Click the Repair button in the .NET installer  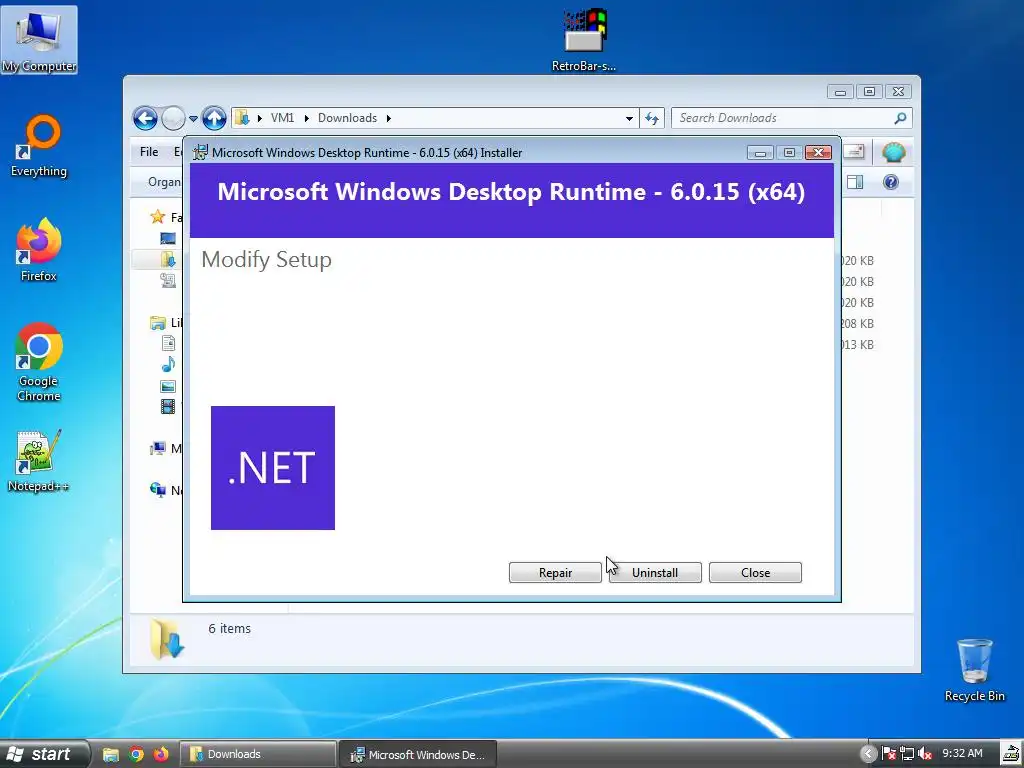[555, 573]
